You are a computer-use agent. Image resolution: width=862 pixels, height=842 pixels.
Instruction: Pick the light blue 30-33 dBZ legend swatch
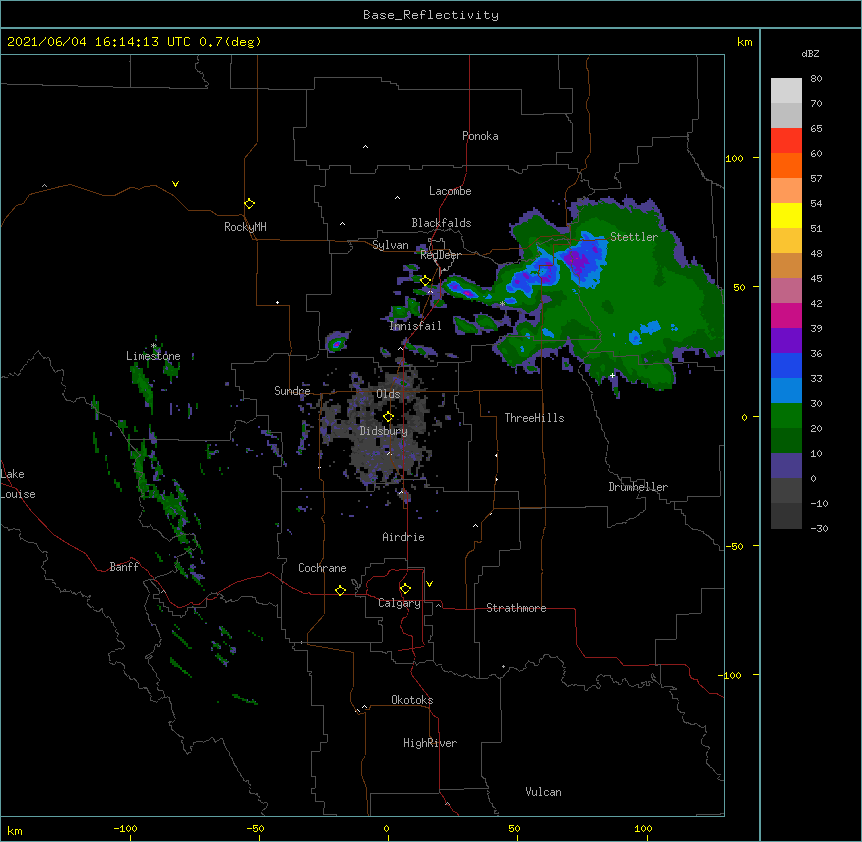(786, 391)
